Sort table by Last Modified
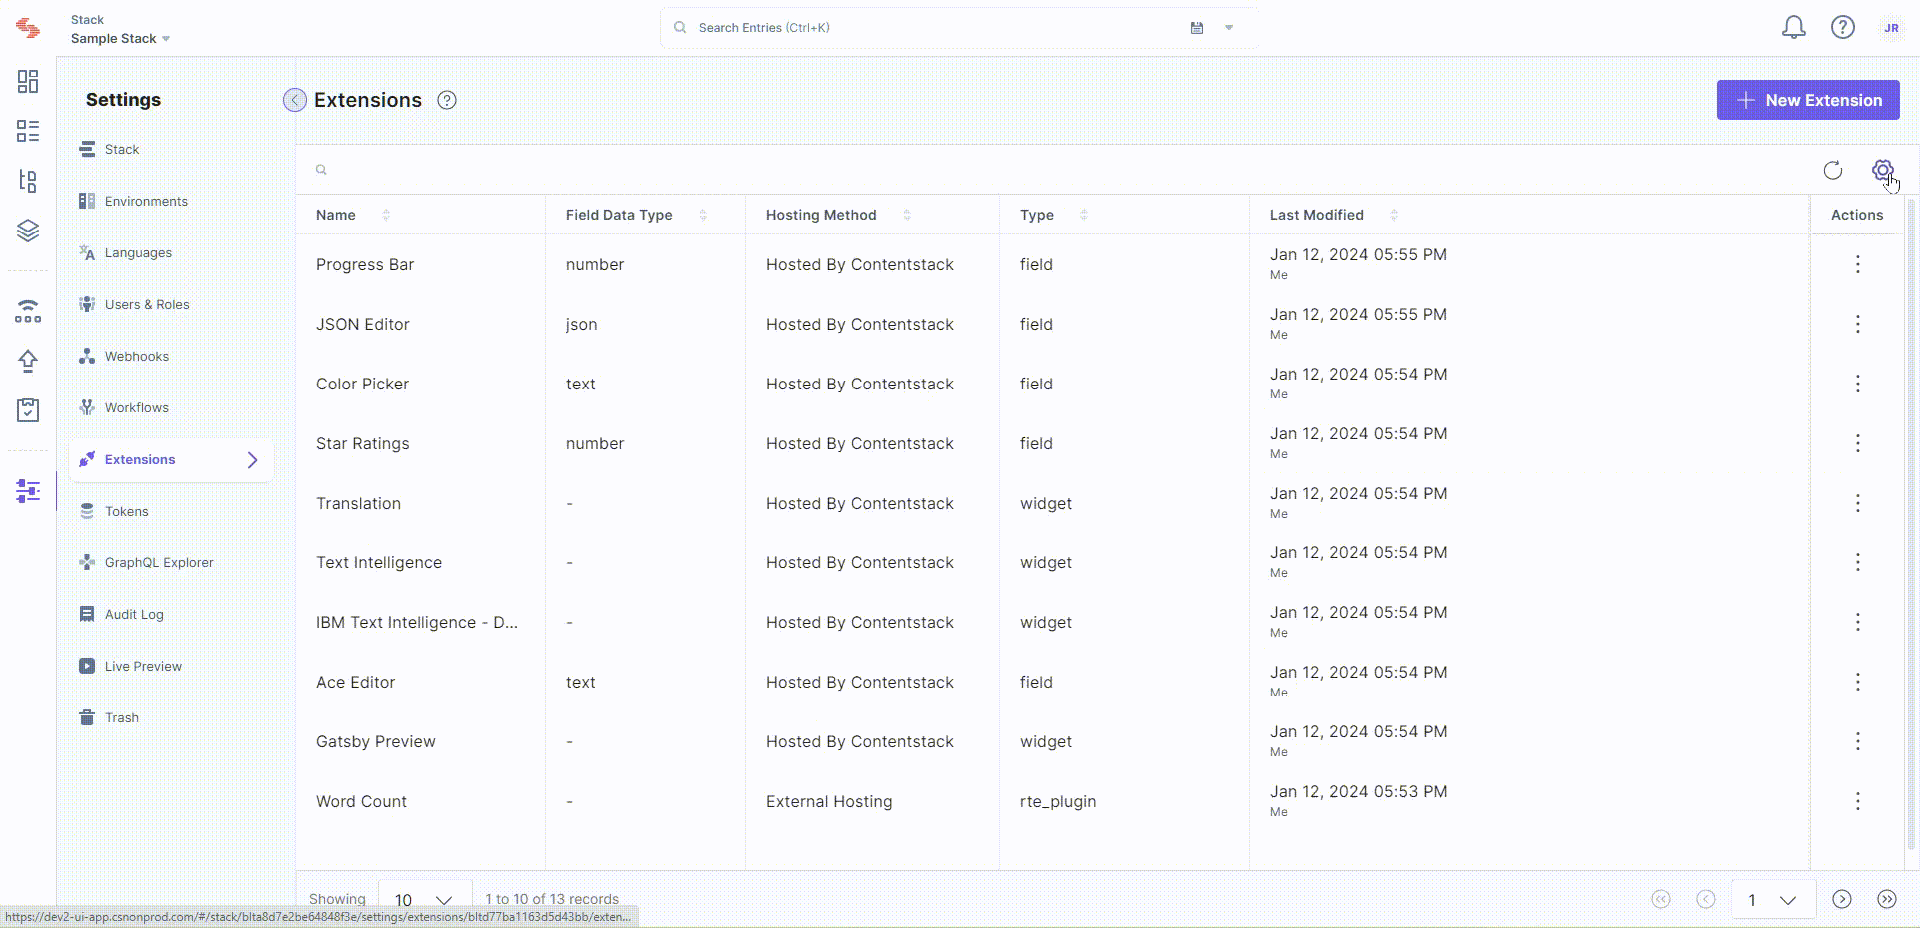This screenshot has width=1920, height=928. tap(1394, 215)
